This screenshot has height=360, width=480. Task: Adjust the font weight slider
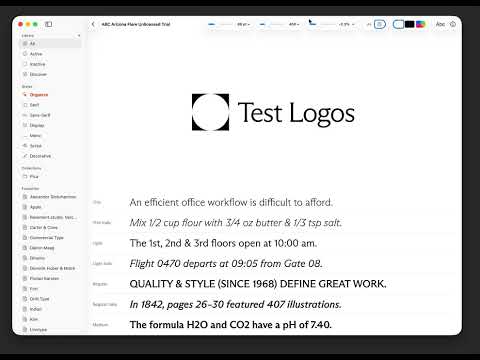point(272,24)
